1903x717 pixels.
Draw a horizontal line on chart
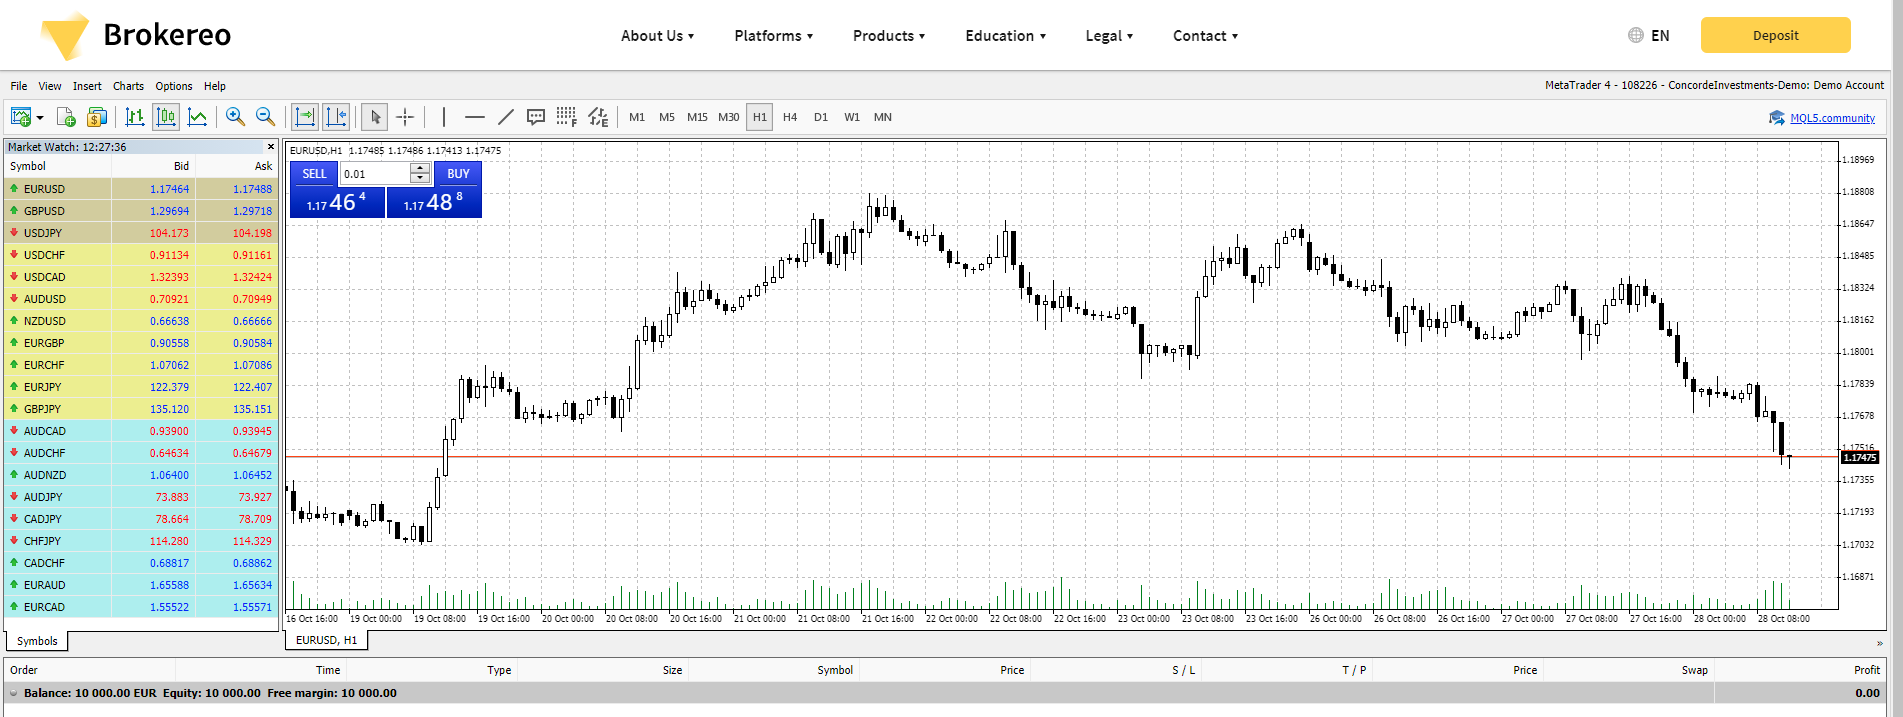pos(475,117)
